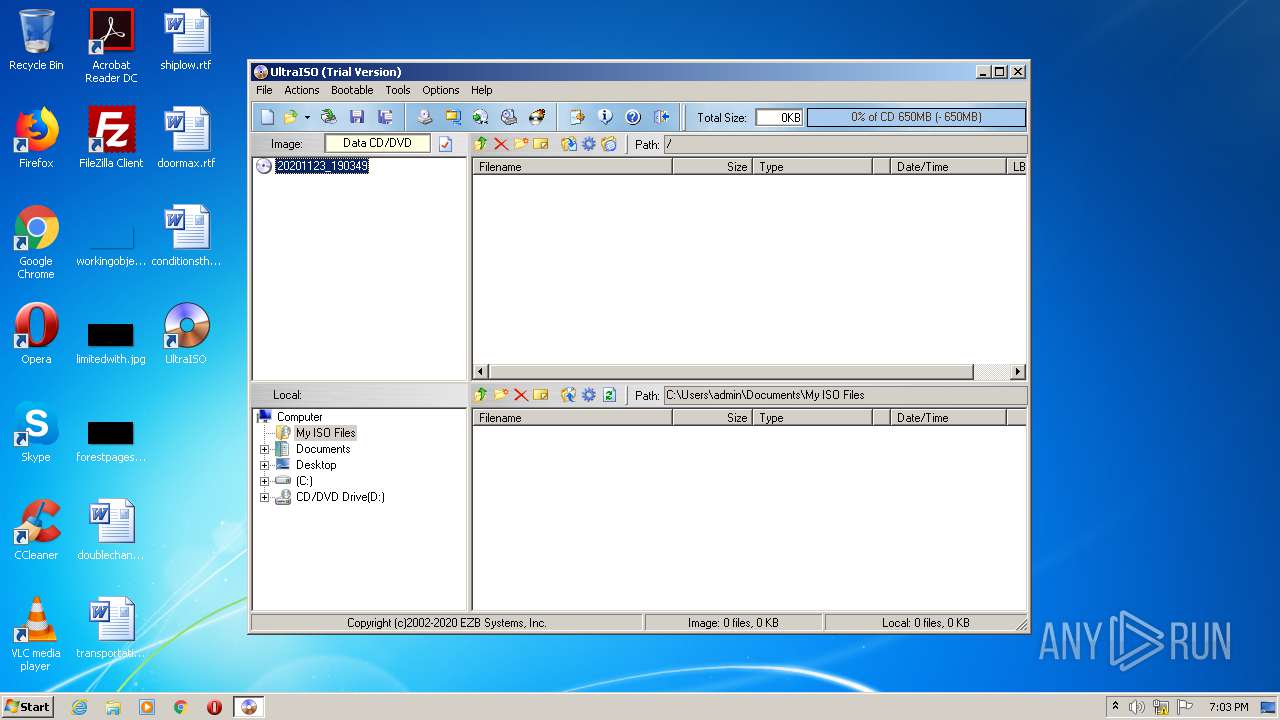Sort image list by Type column

tap(813, 167)
